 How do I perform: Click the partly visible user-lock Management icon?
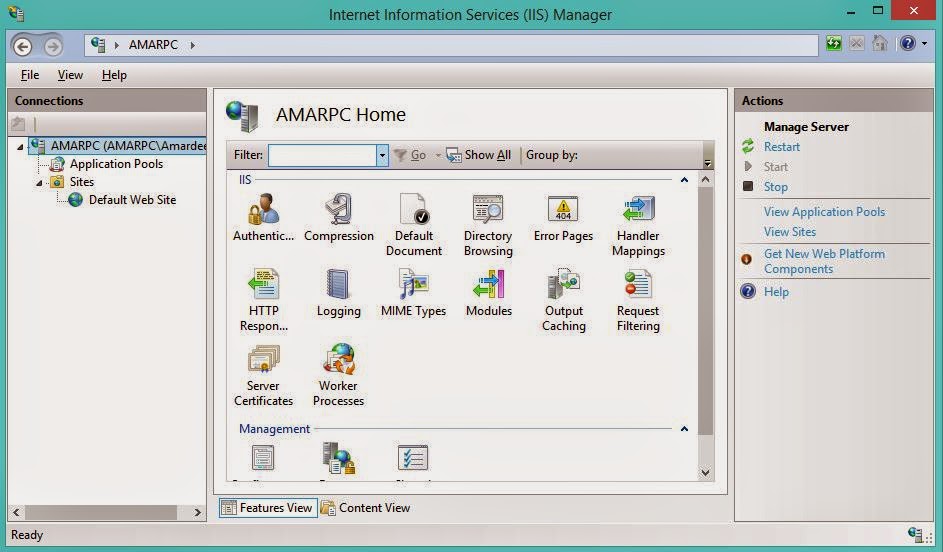pyautogui.click(x=339, y=458)
